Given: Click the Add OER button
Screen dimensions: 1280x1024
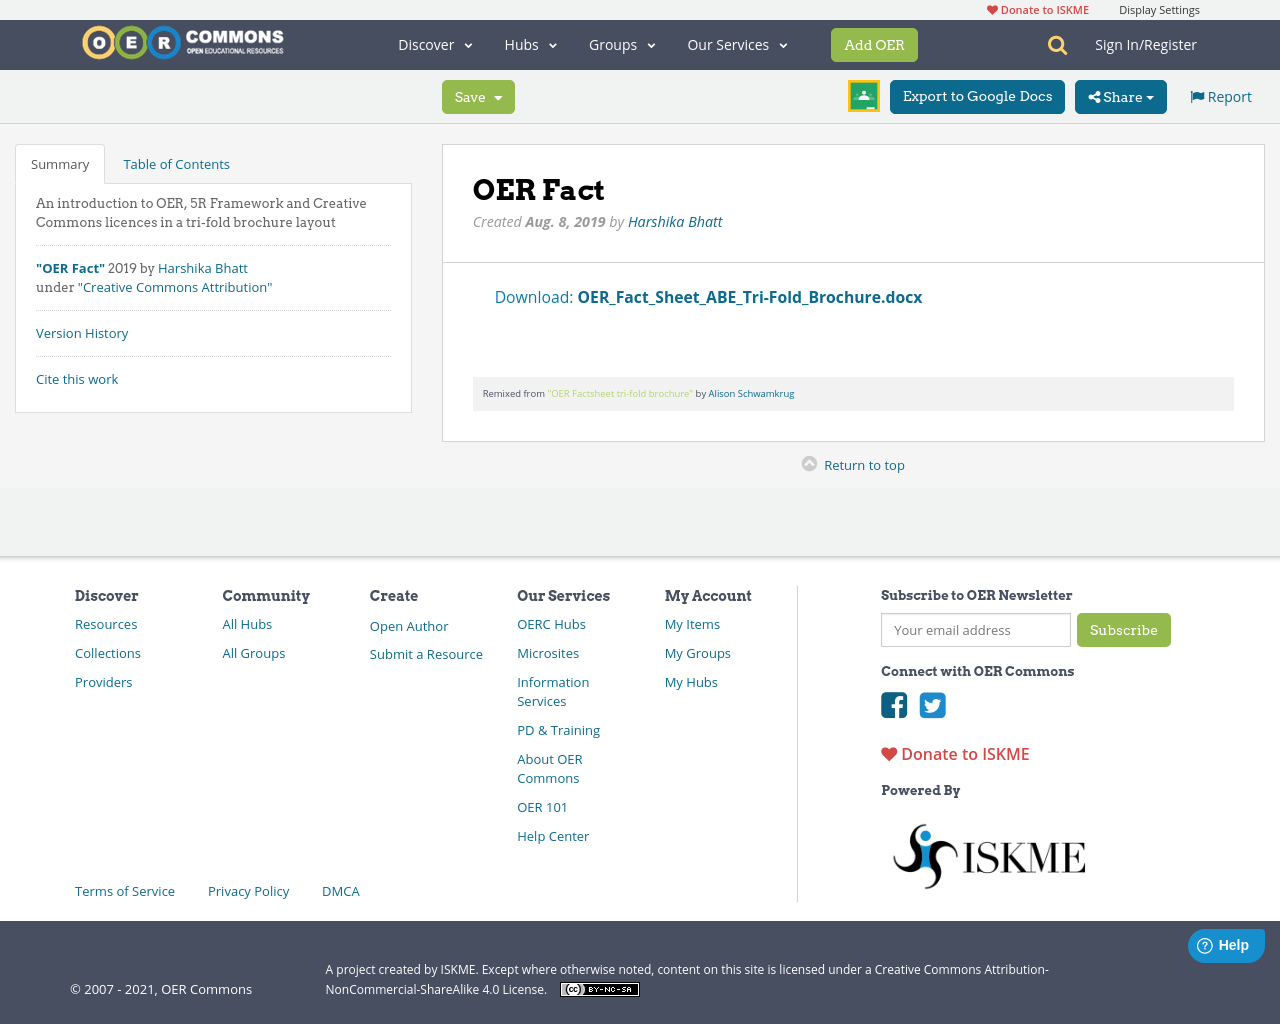Looking at the screenshot, I should 874,45.
